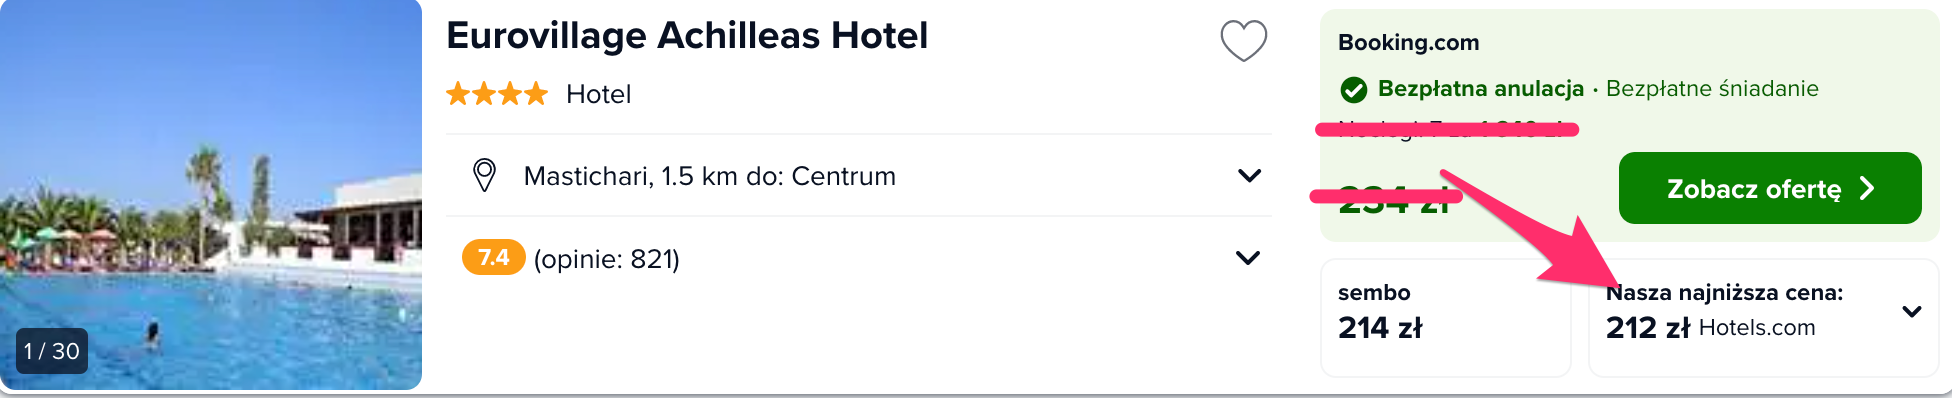Click the Booking.com provider name
Screen dimensions: 1952x398
tap(1408, 43)
